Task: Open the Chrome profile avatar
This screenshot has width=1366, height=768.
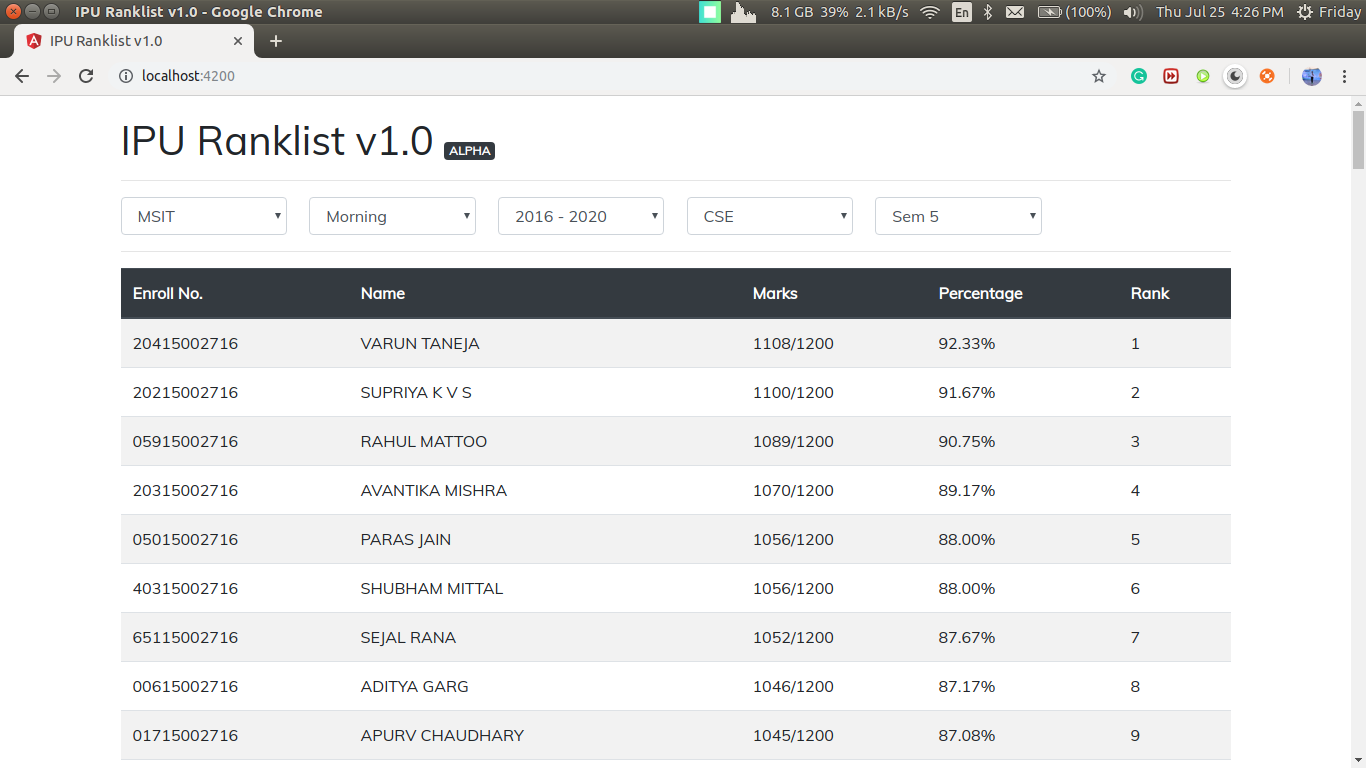Action: pyautogui.click(x=1312, y=76)
